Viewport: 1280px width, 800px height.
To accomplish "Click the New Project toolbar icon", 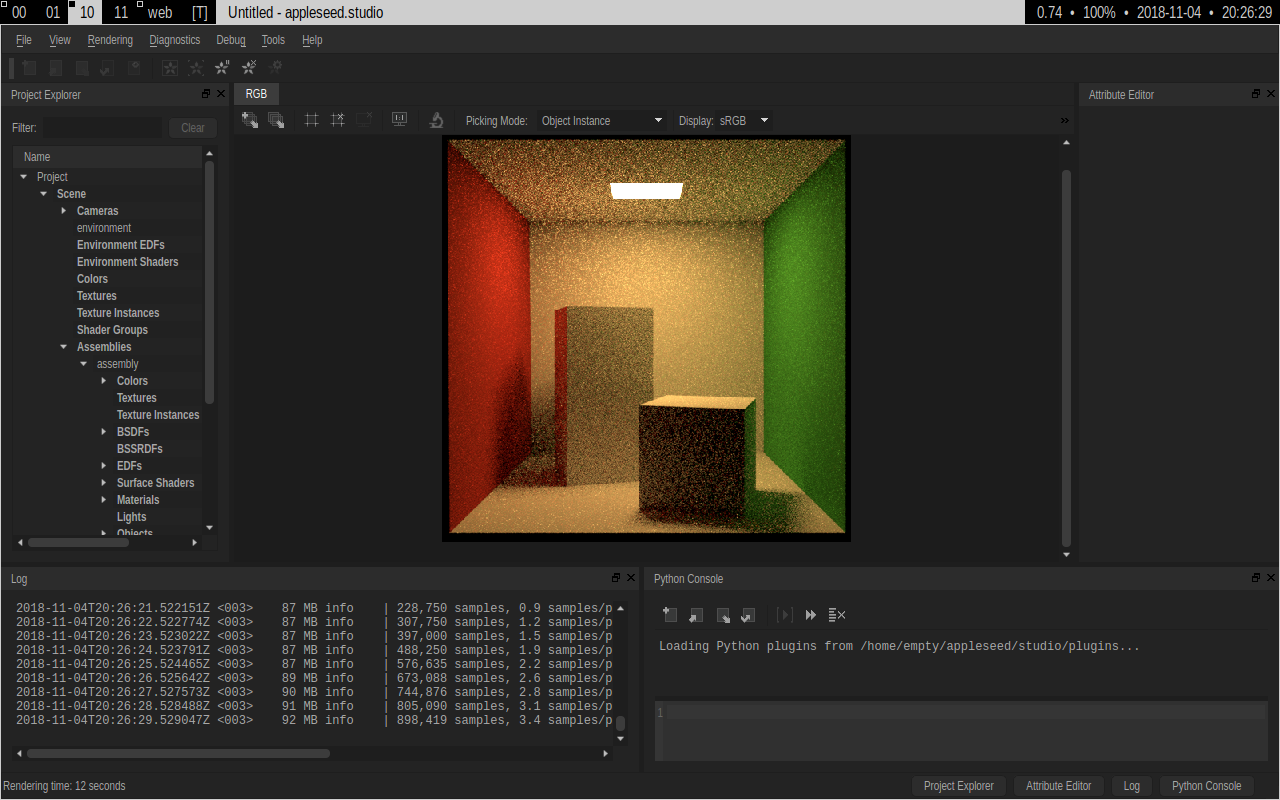I will coord(30,68).
